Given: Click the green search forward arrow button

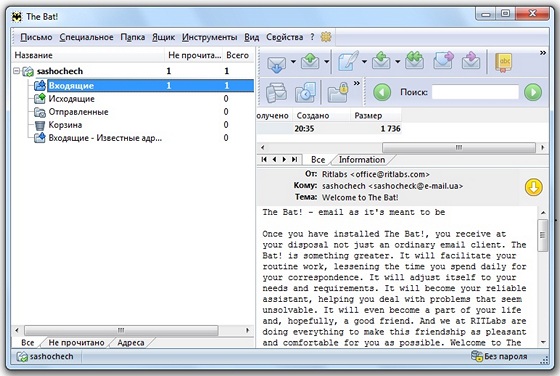Looking at the screenshot, I should (x=533, y=92).
